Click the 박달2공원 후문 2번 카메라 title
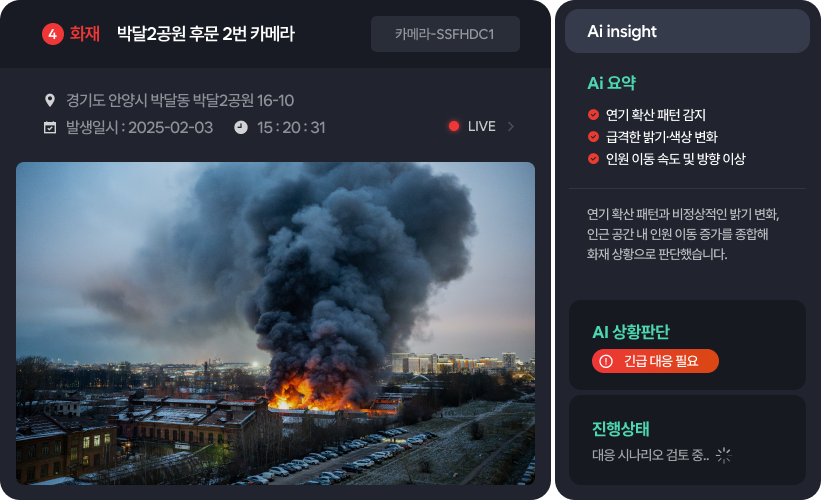The image size is (821, 500). (206, 34)
